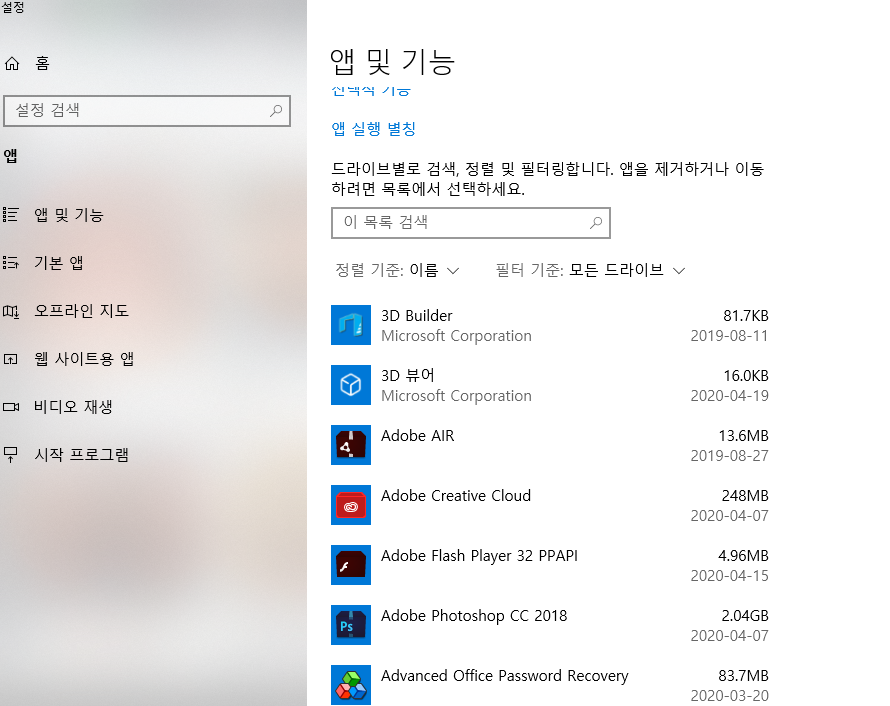Select 기본 앱 in the sidebar
Image resolution: width=890 pixels, height=706 pixels.
pos(58,263)
